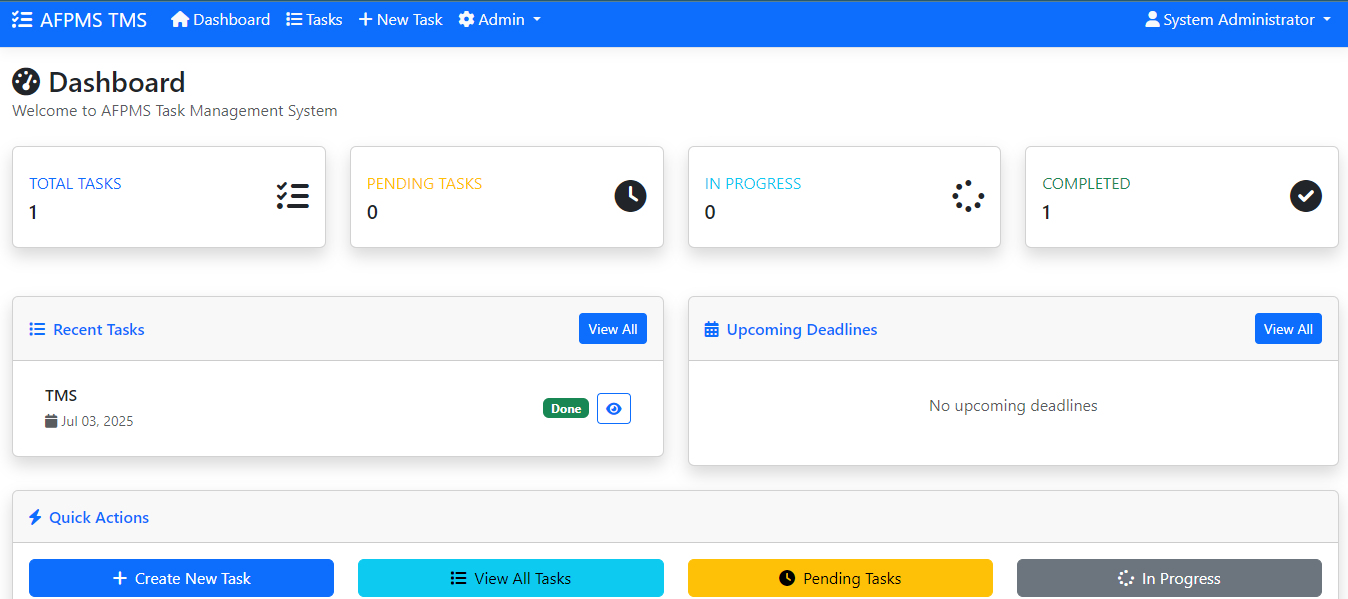Click the spinner icon on In Progress card

click(967, 196)
